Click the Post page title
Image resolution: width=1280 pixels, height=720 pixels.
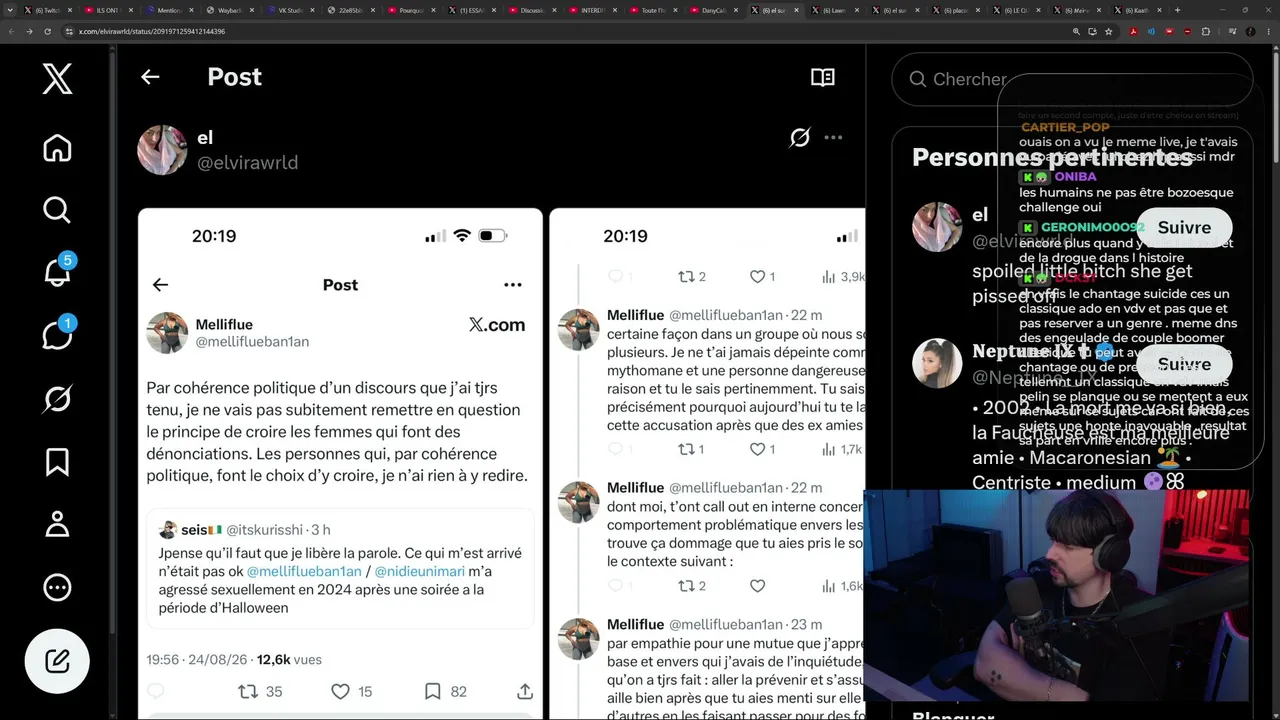[x=234, y=77]
